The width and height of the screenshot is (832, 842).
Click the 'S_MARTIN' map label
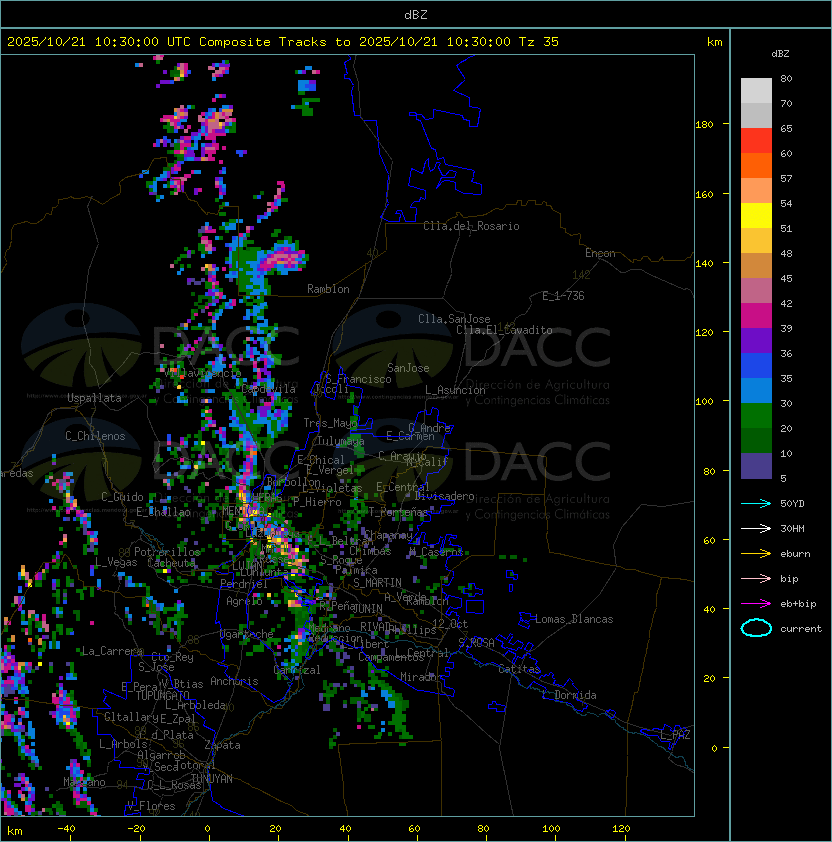pos(377,583)
